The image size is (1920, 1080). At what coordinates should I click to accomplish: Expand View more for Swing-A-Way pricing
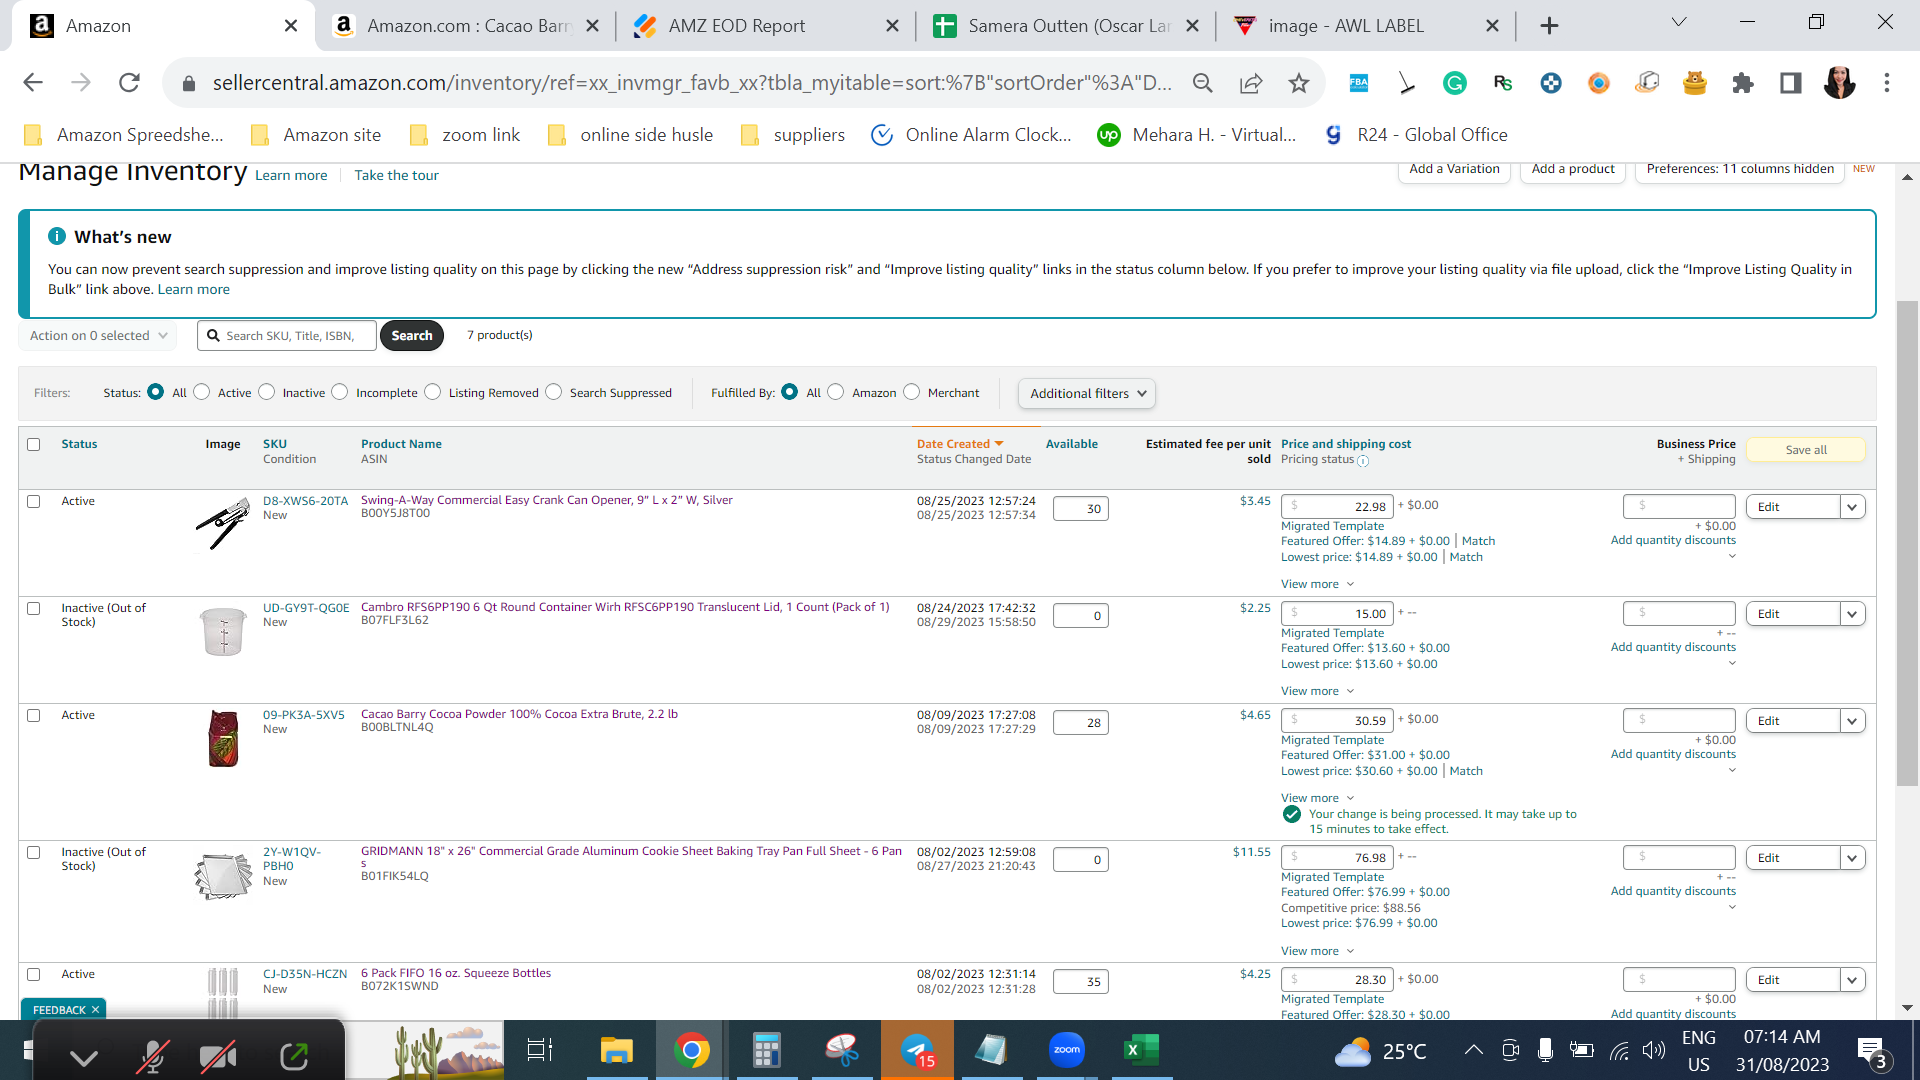point(1317,584)
